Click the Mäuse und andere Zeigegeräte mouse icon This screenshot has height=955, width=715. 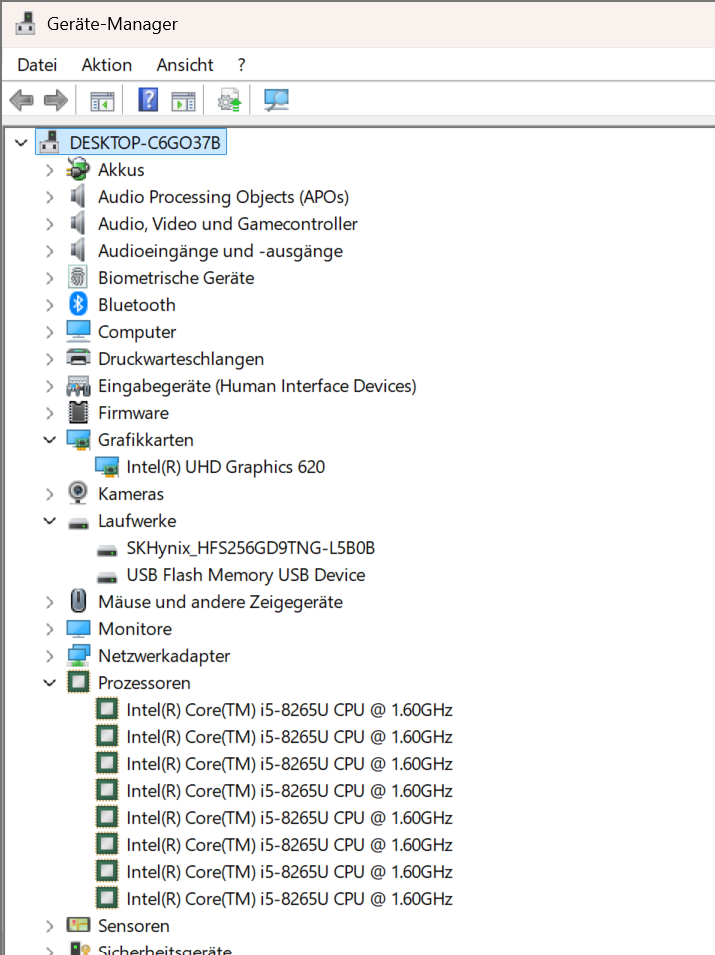[x=78, y=601]
